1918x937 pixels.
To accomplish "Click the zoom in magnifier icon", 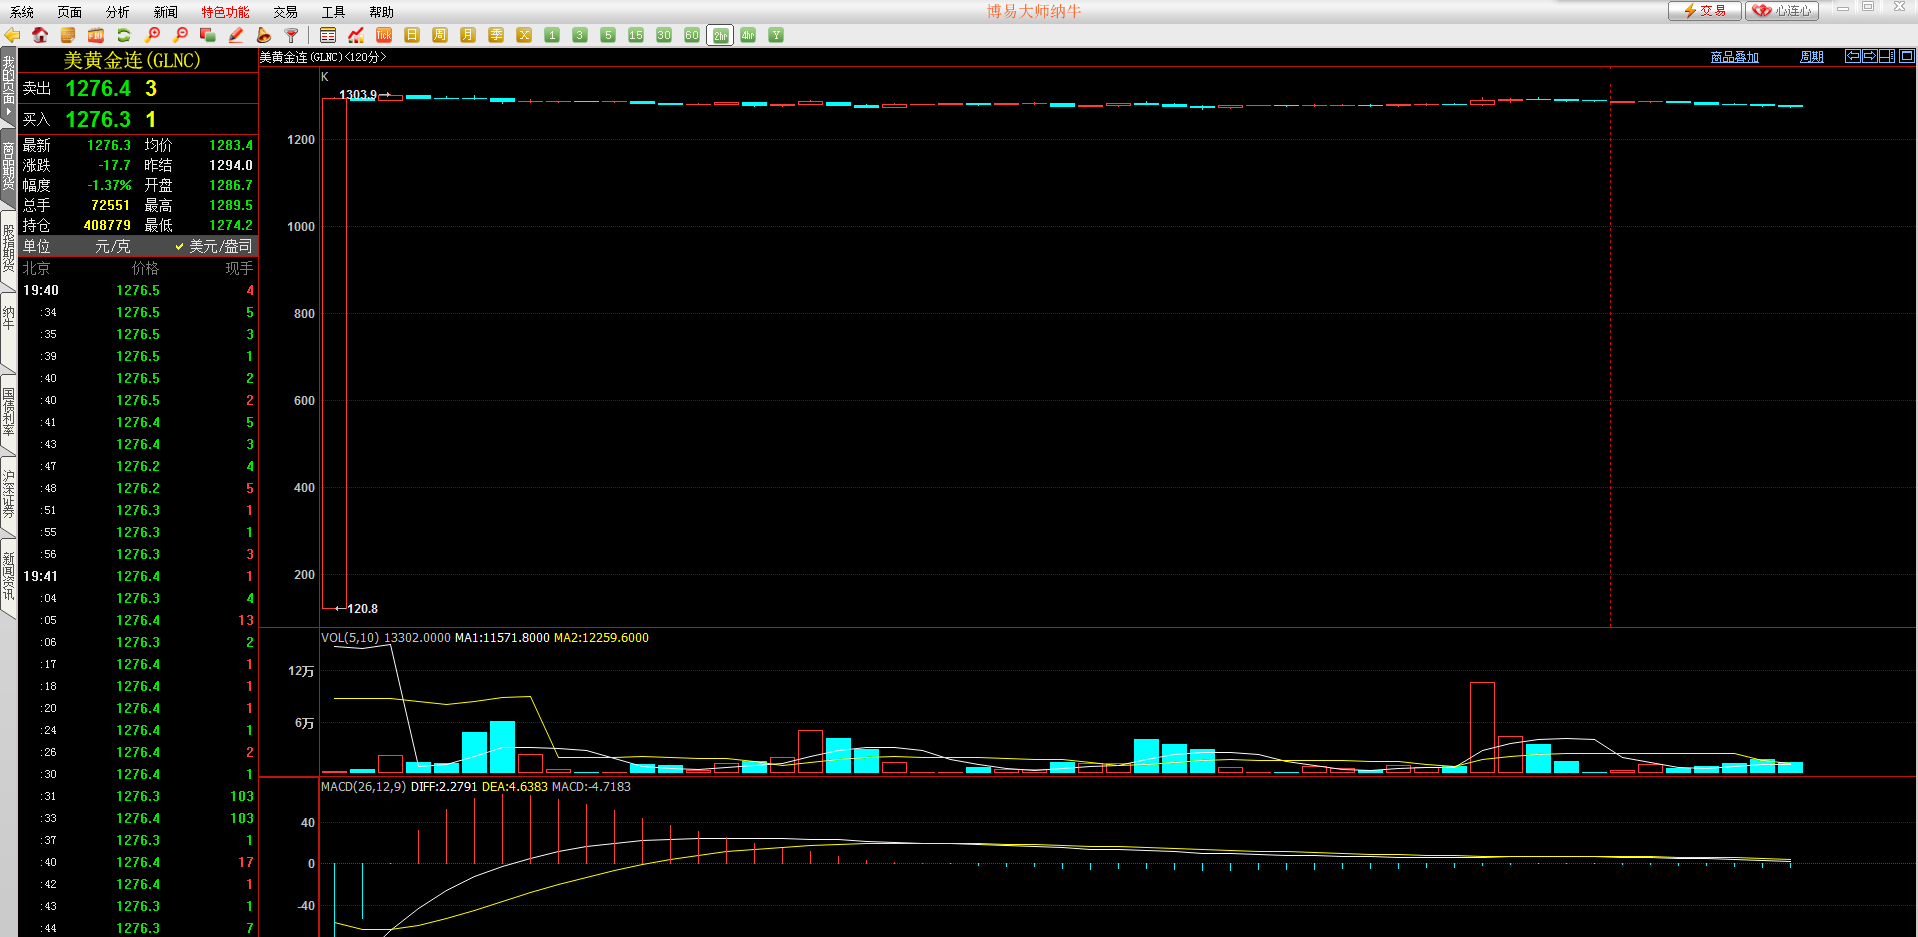I will (x=152, y=35).
